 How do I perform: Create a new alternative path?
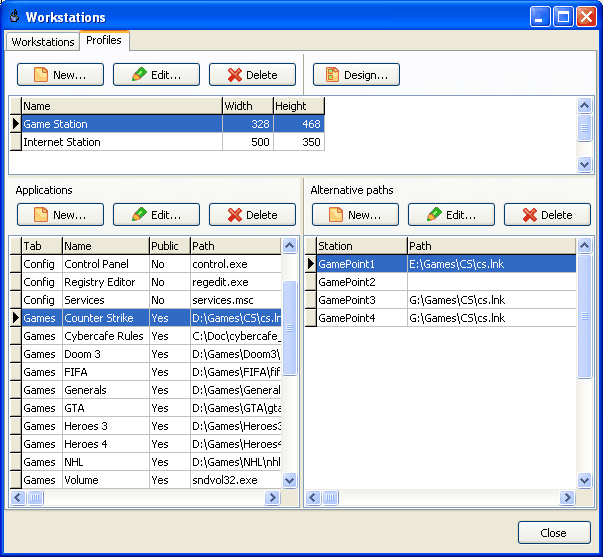click(355, 215)
